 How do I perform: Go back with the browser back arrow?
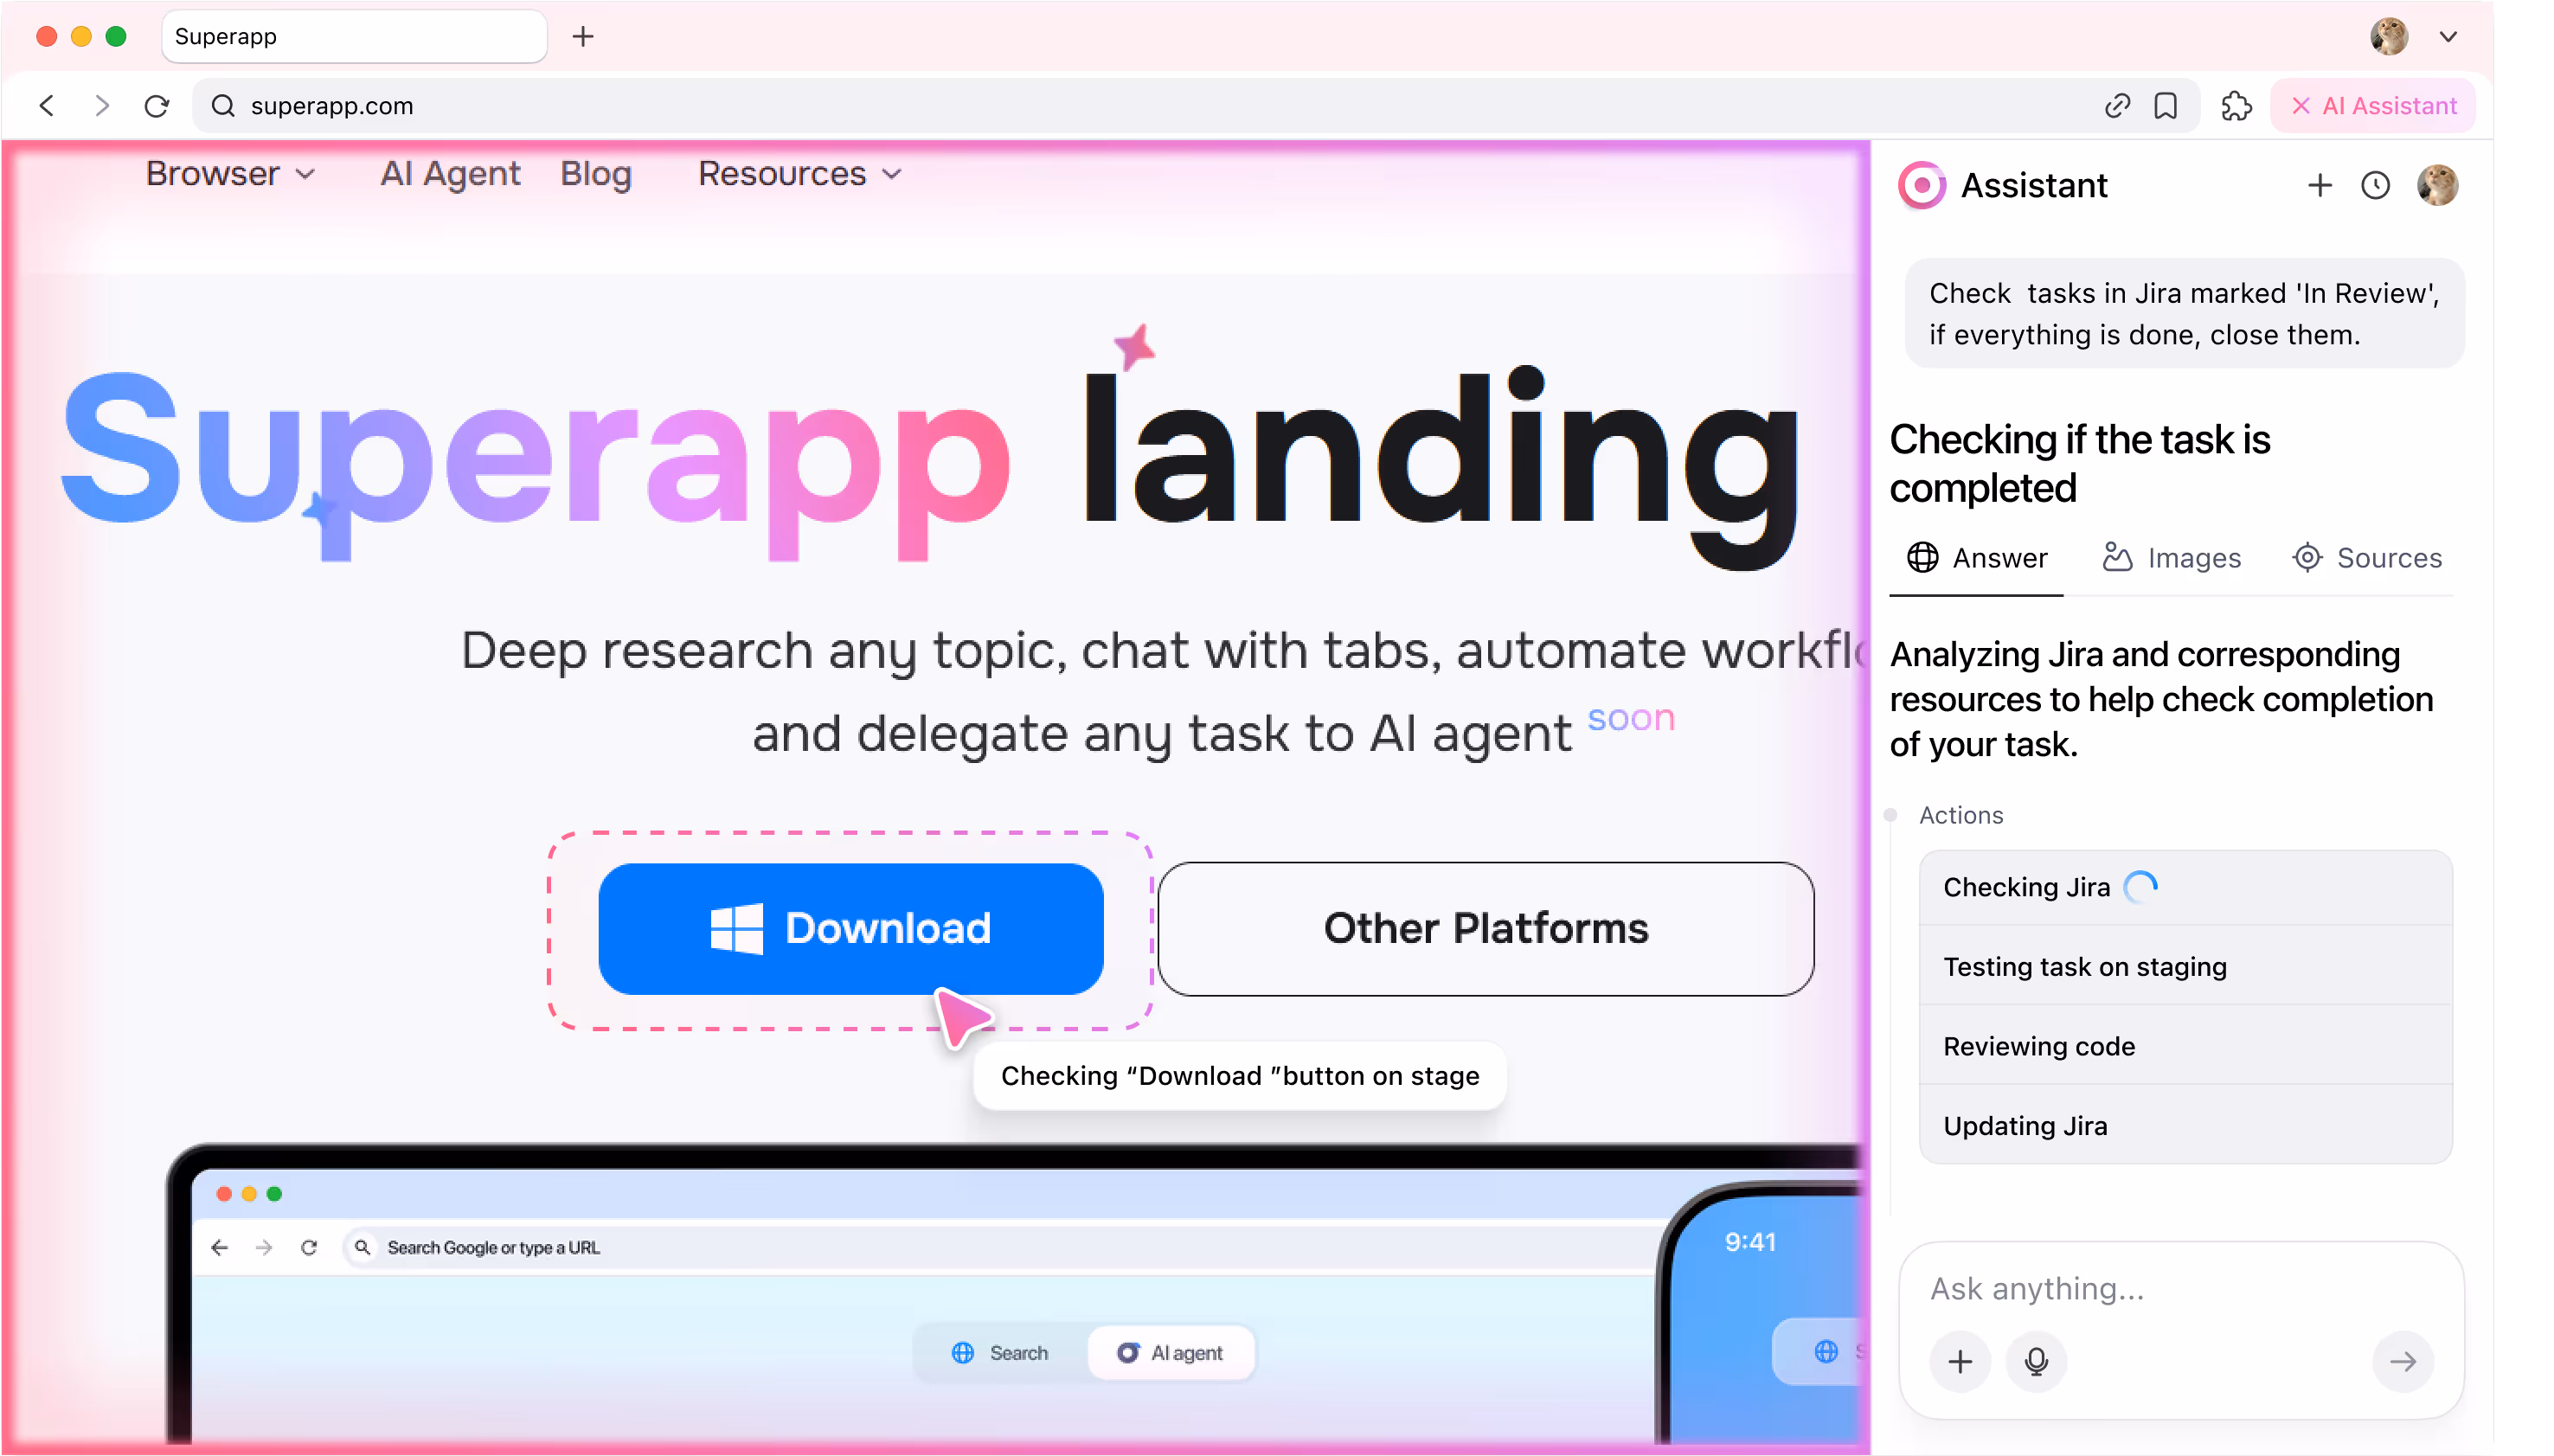pos(47,105)
